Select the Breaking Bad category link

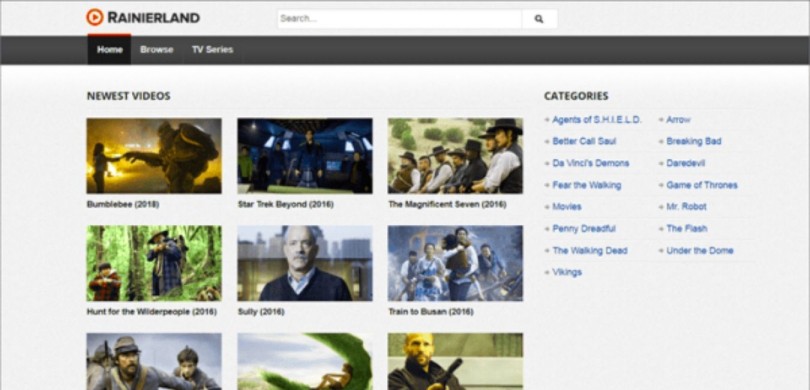click(x=694, y=141)
